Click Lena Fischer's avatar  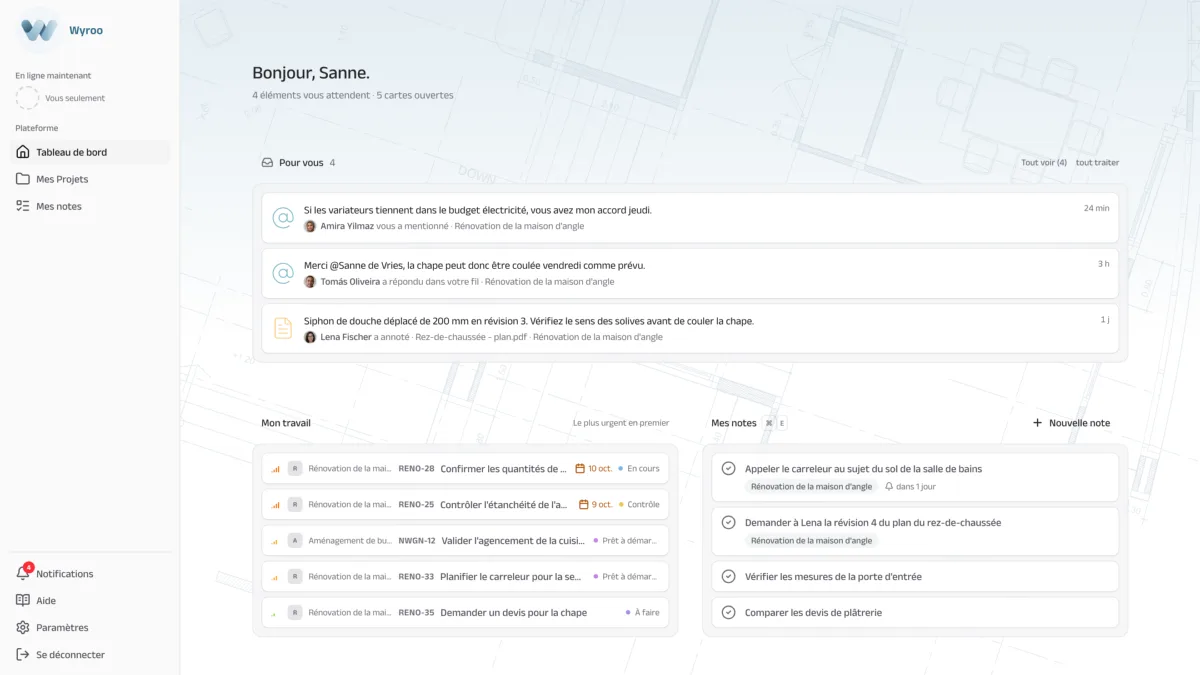pos(310,337)
